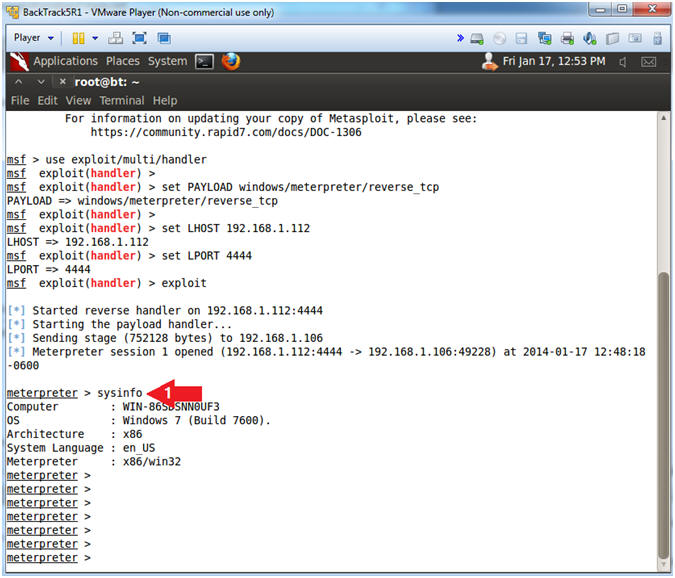Click the user switcher icon in panel
This screenshot has height=578, width=675.
[x=489, y=62]
